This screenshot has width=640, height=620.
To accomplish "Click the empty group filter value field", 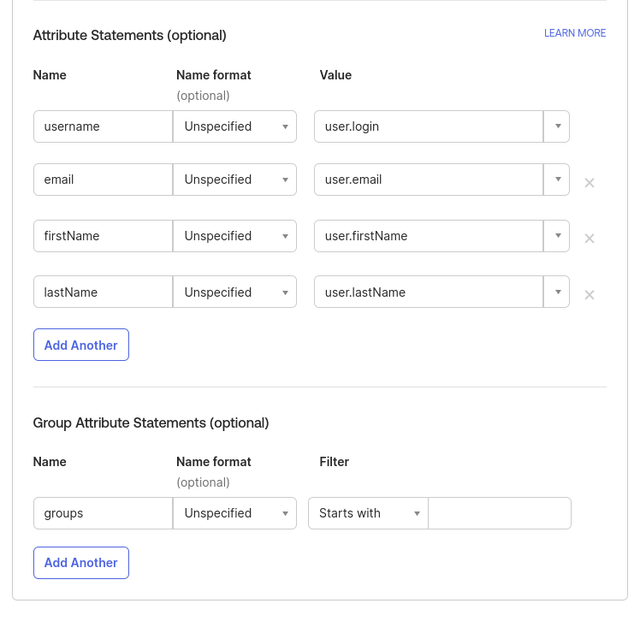I will click(x=500, y=513).
